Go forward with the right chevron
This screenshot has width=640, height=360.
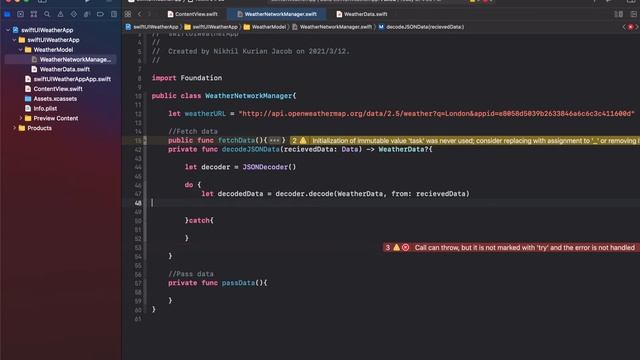[149, 14]
